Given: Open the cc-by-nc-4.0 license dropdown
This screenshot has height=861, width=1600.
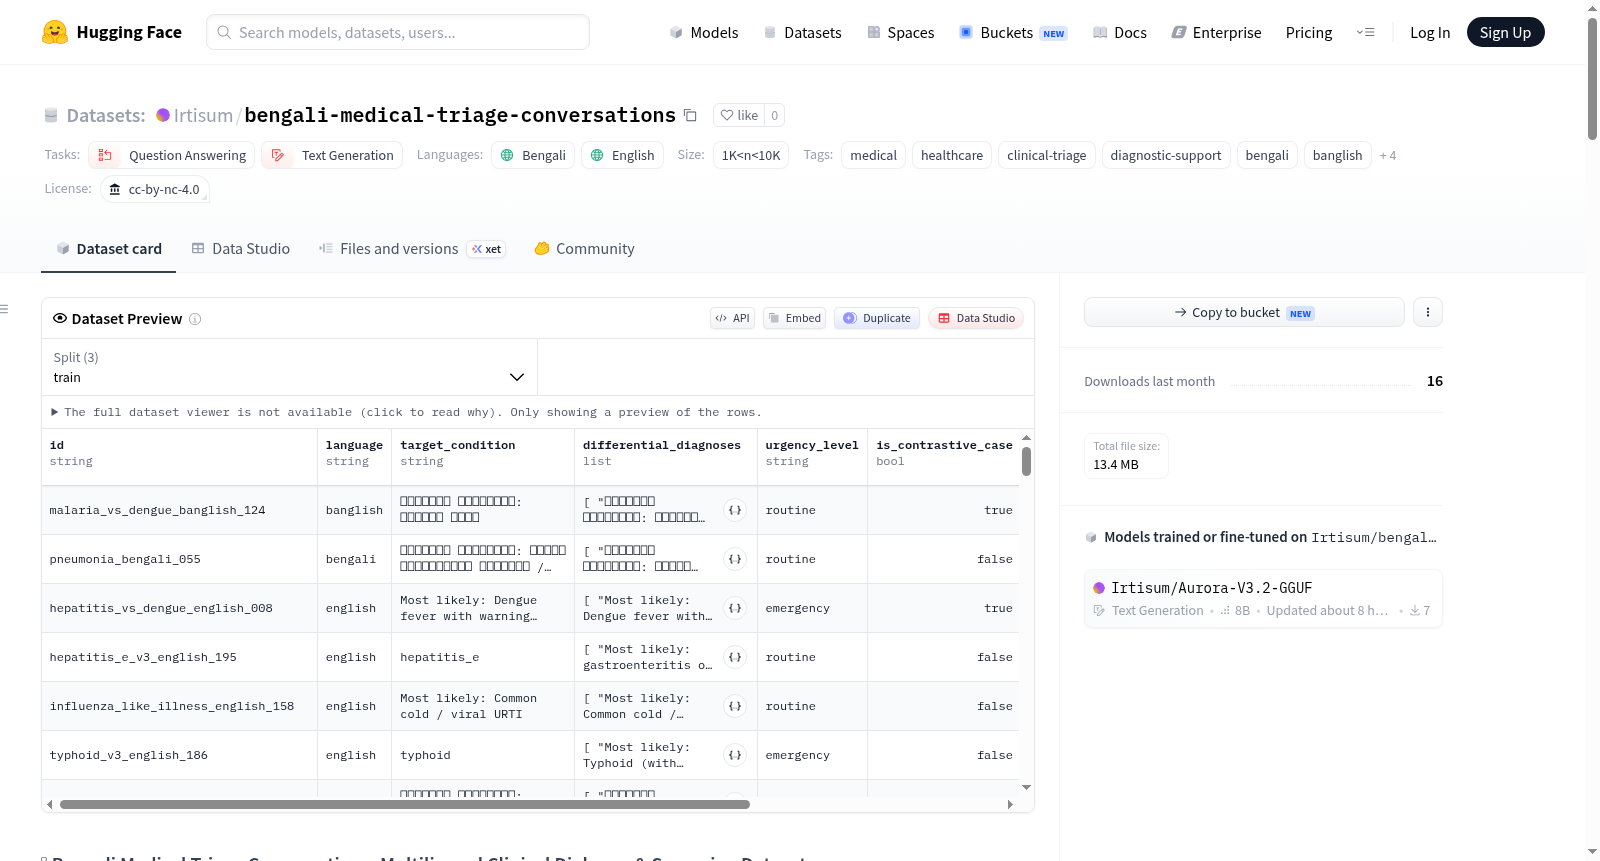Looking at the screenshot, I should [155, 189].
